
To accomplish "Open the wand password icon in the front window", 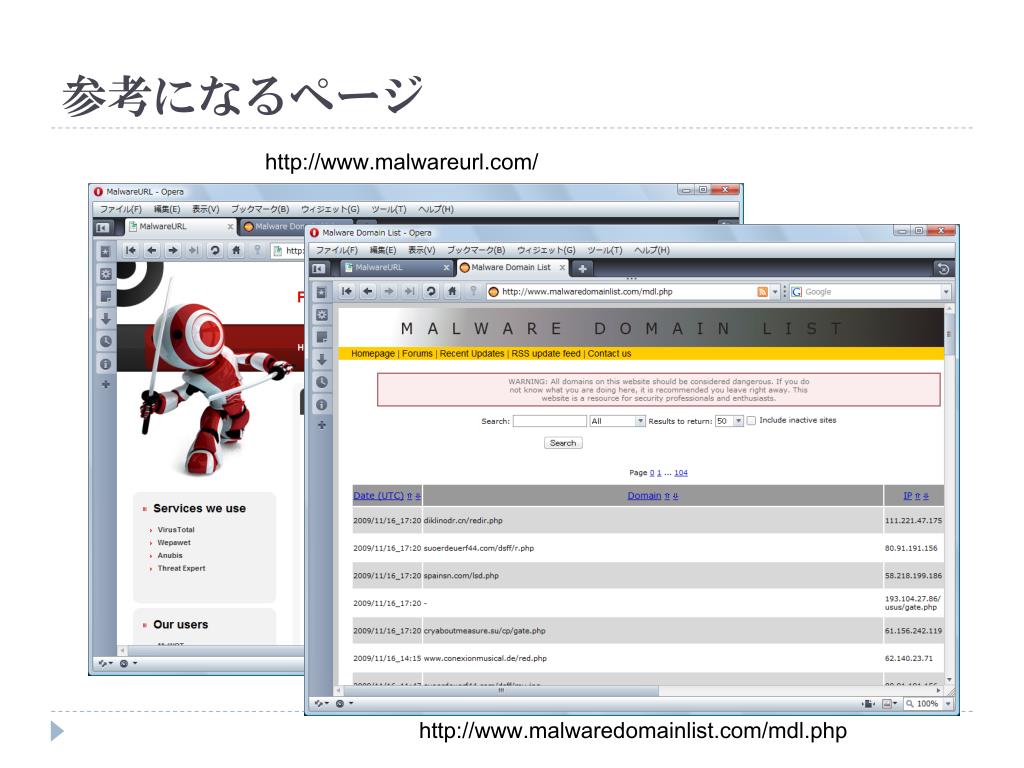I will tap(473, 291).
